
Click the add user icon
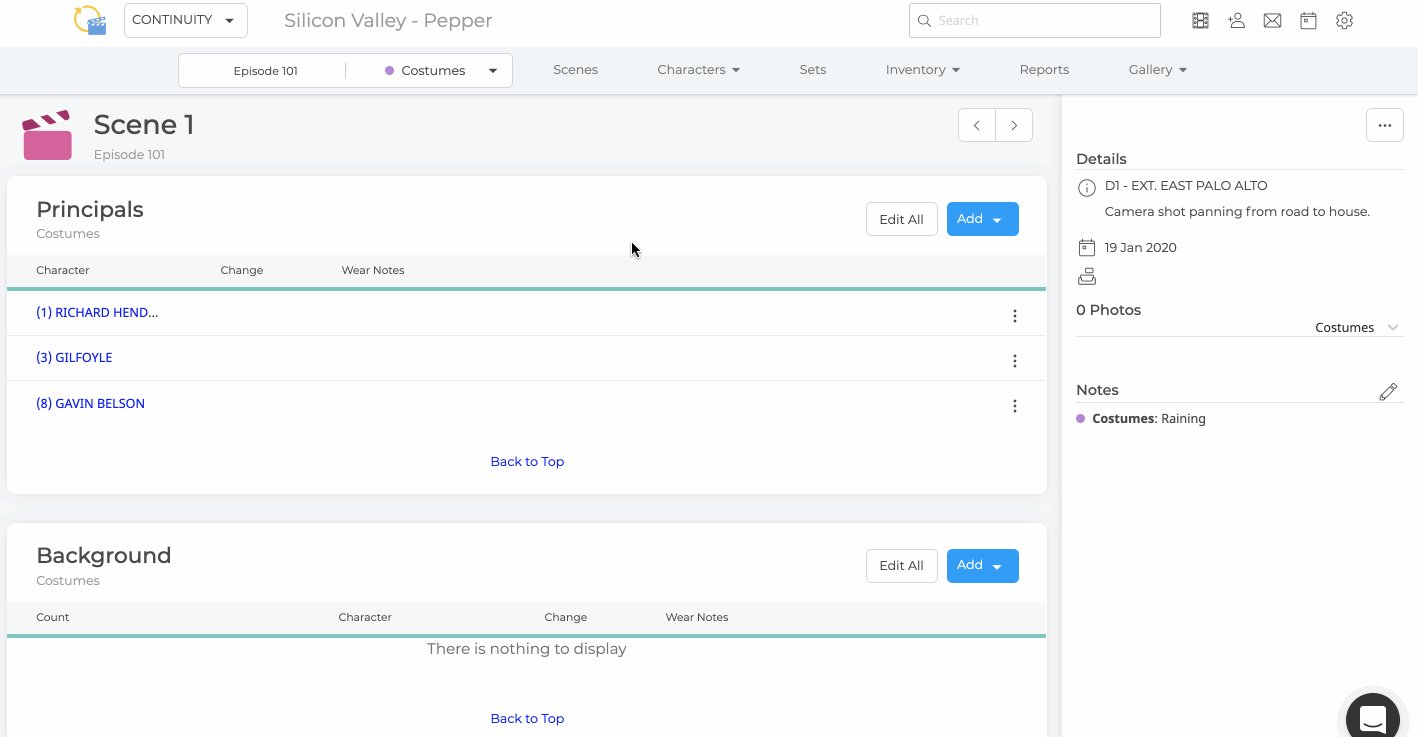1237,20
